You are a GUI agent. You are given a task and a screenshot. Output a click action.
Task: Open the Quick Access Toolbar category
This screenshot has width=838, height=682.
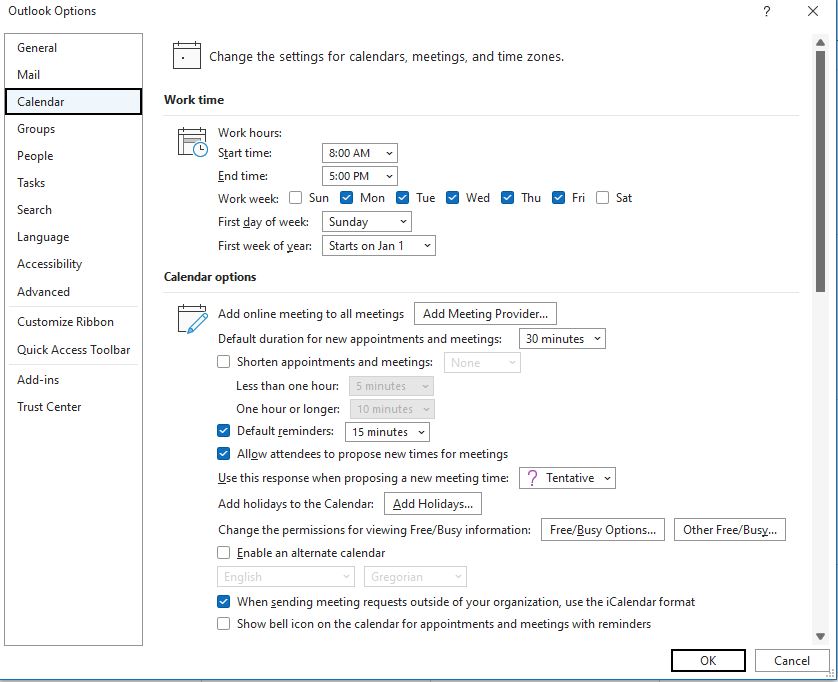73,350
